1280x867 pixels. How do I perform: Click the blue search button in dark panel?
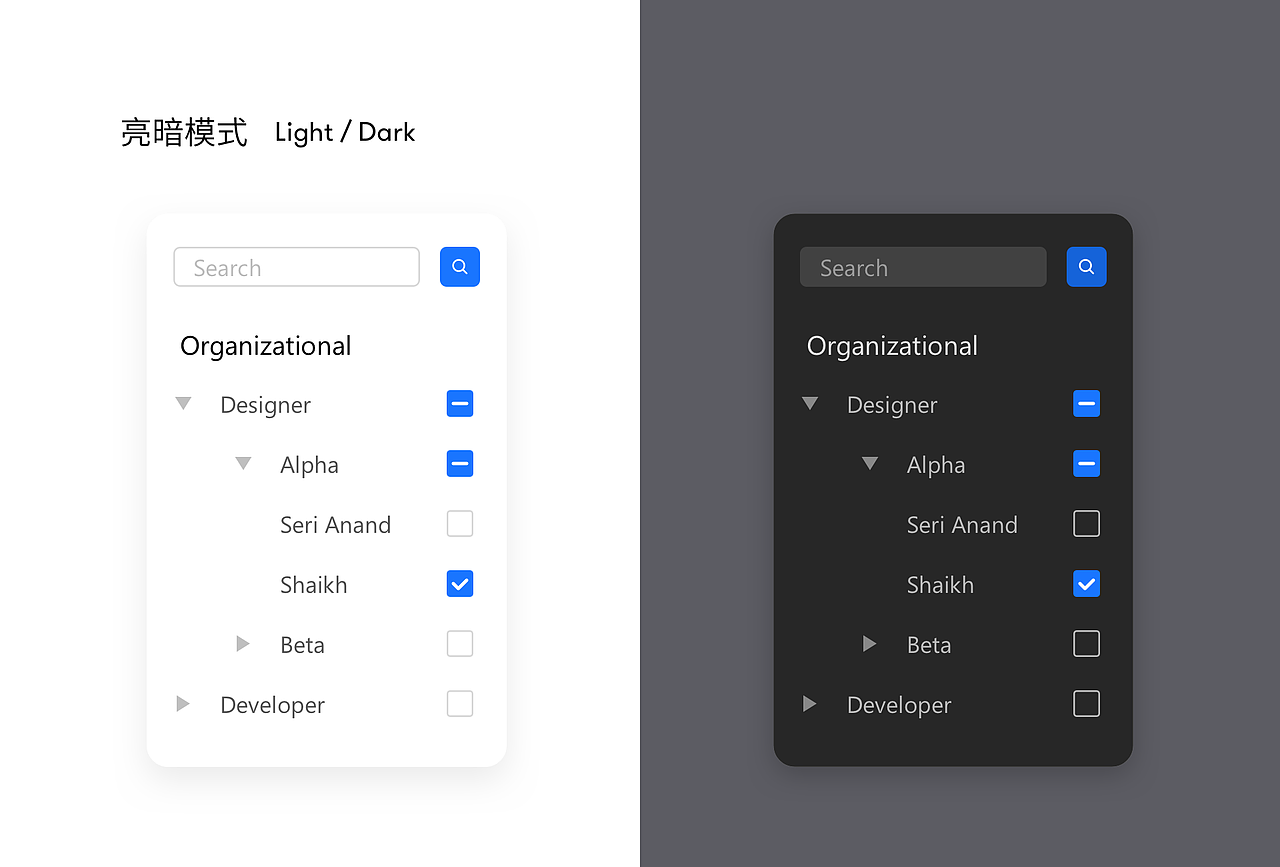click(1086, 267)
